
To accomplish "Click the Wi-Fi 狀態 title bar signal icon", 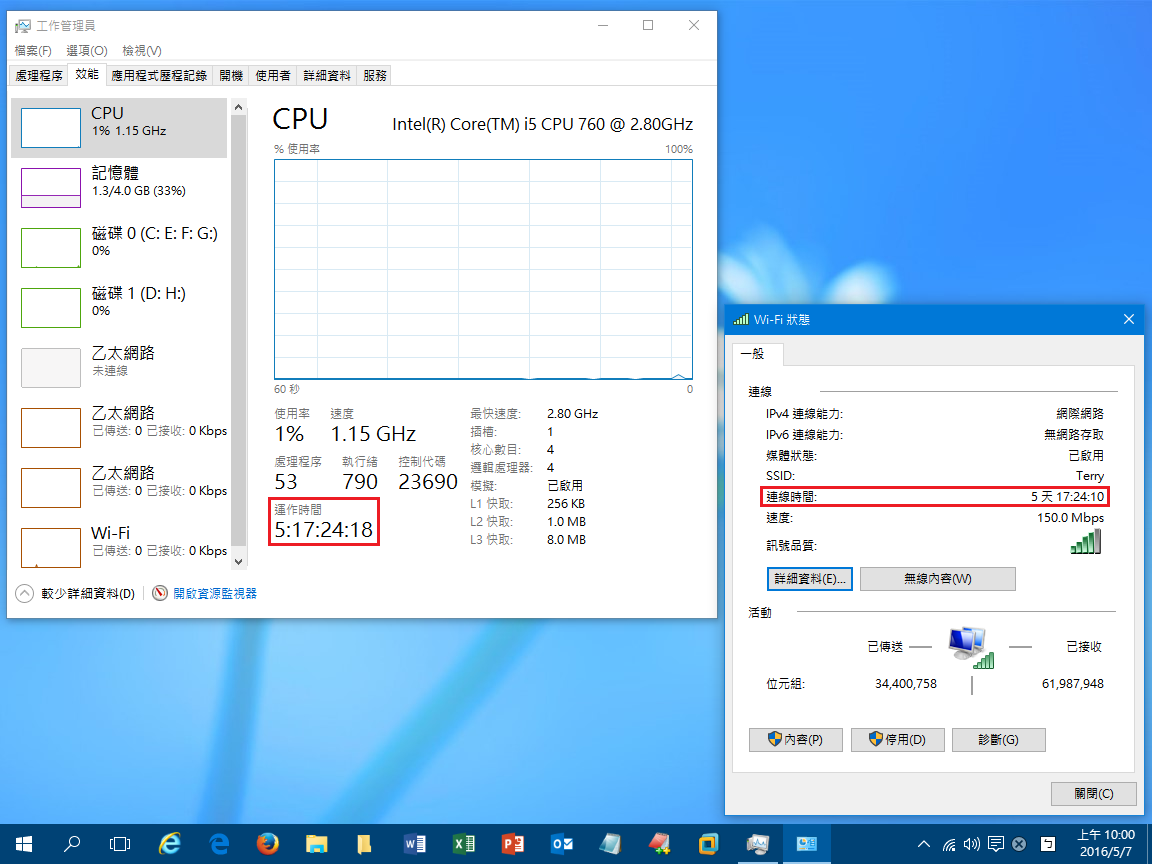I will pyautogui.click(x=741, y=320).
